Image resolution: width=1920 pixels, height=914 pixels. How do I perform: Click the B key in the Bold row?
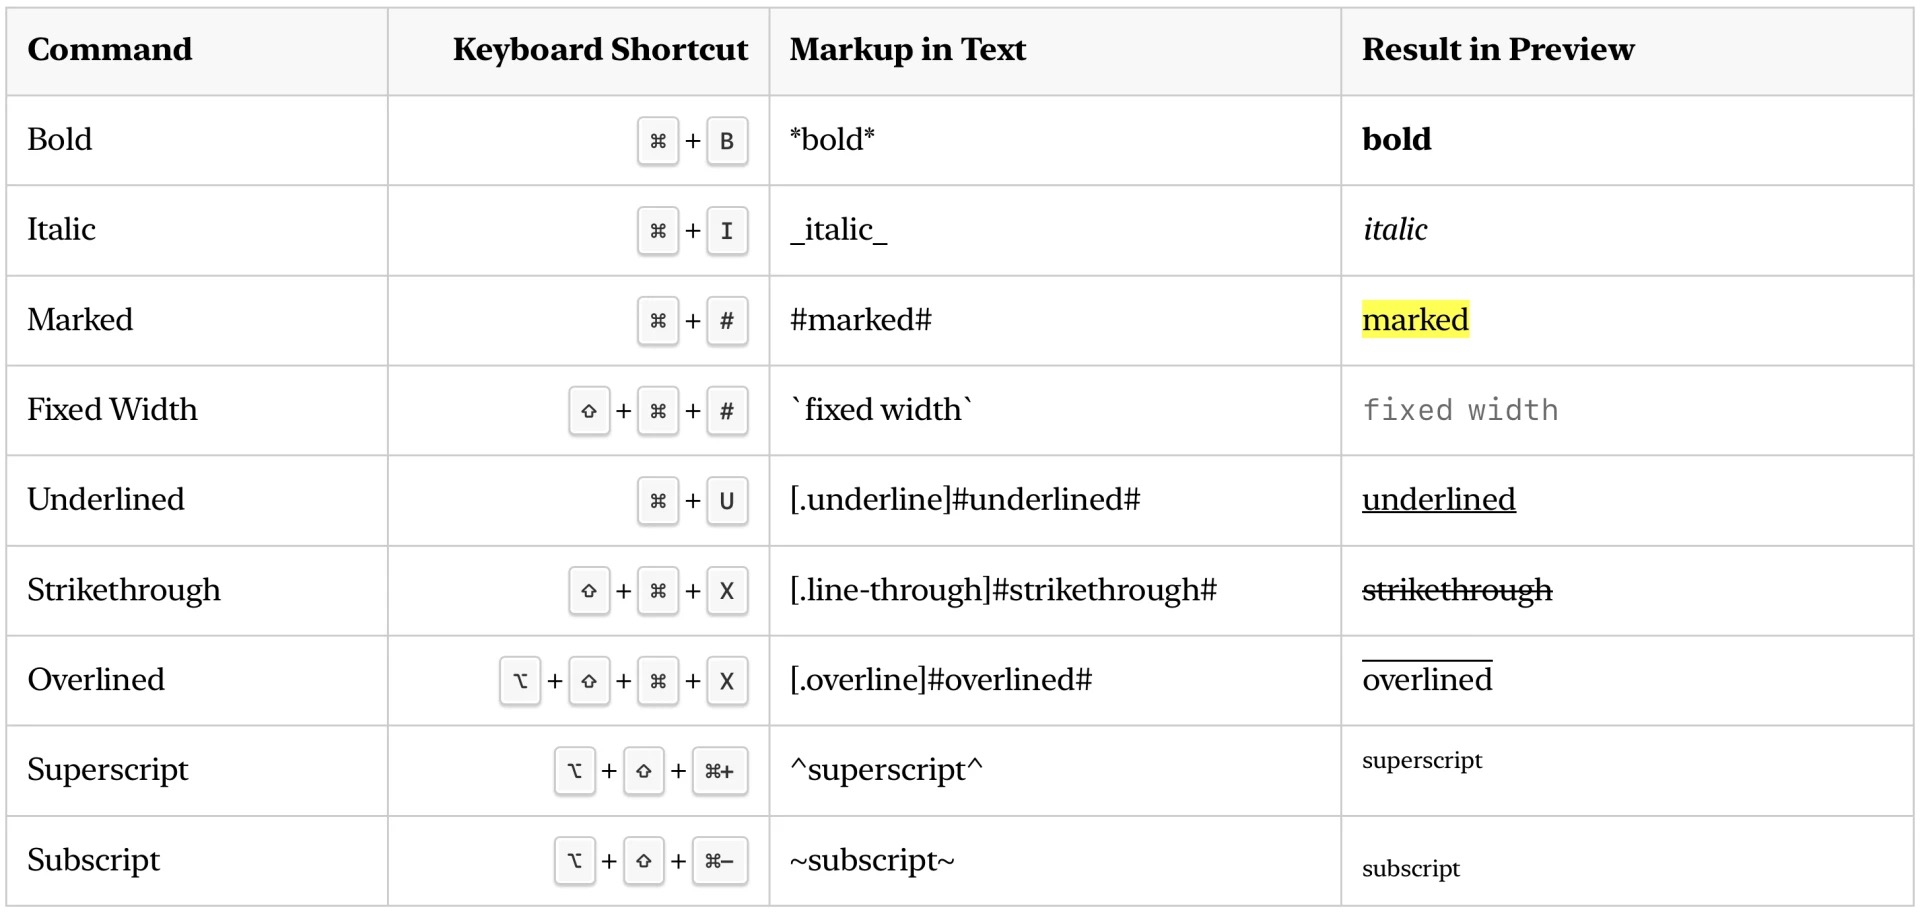727,141
